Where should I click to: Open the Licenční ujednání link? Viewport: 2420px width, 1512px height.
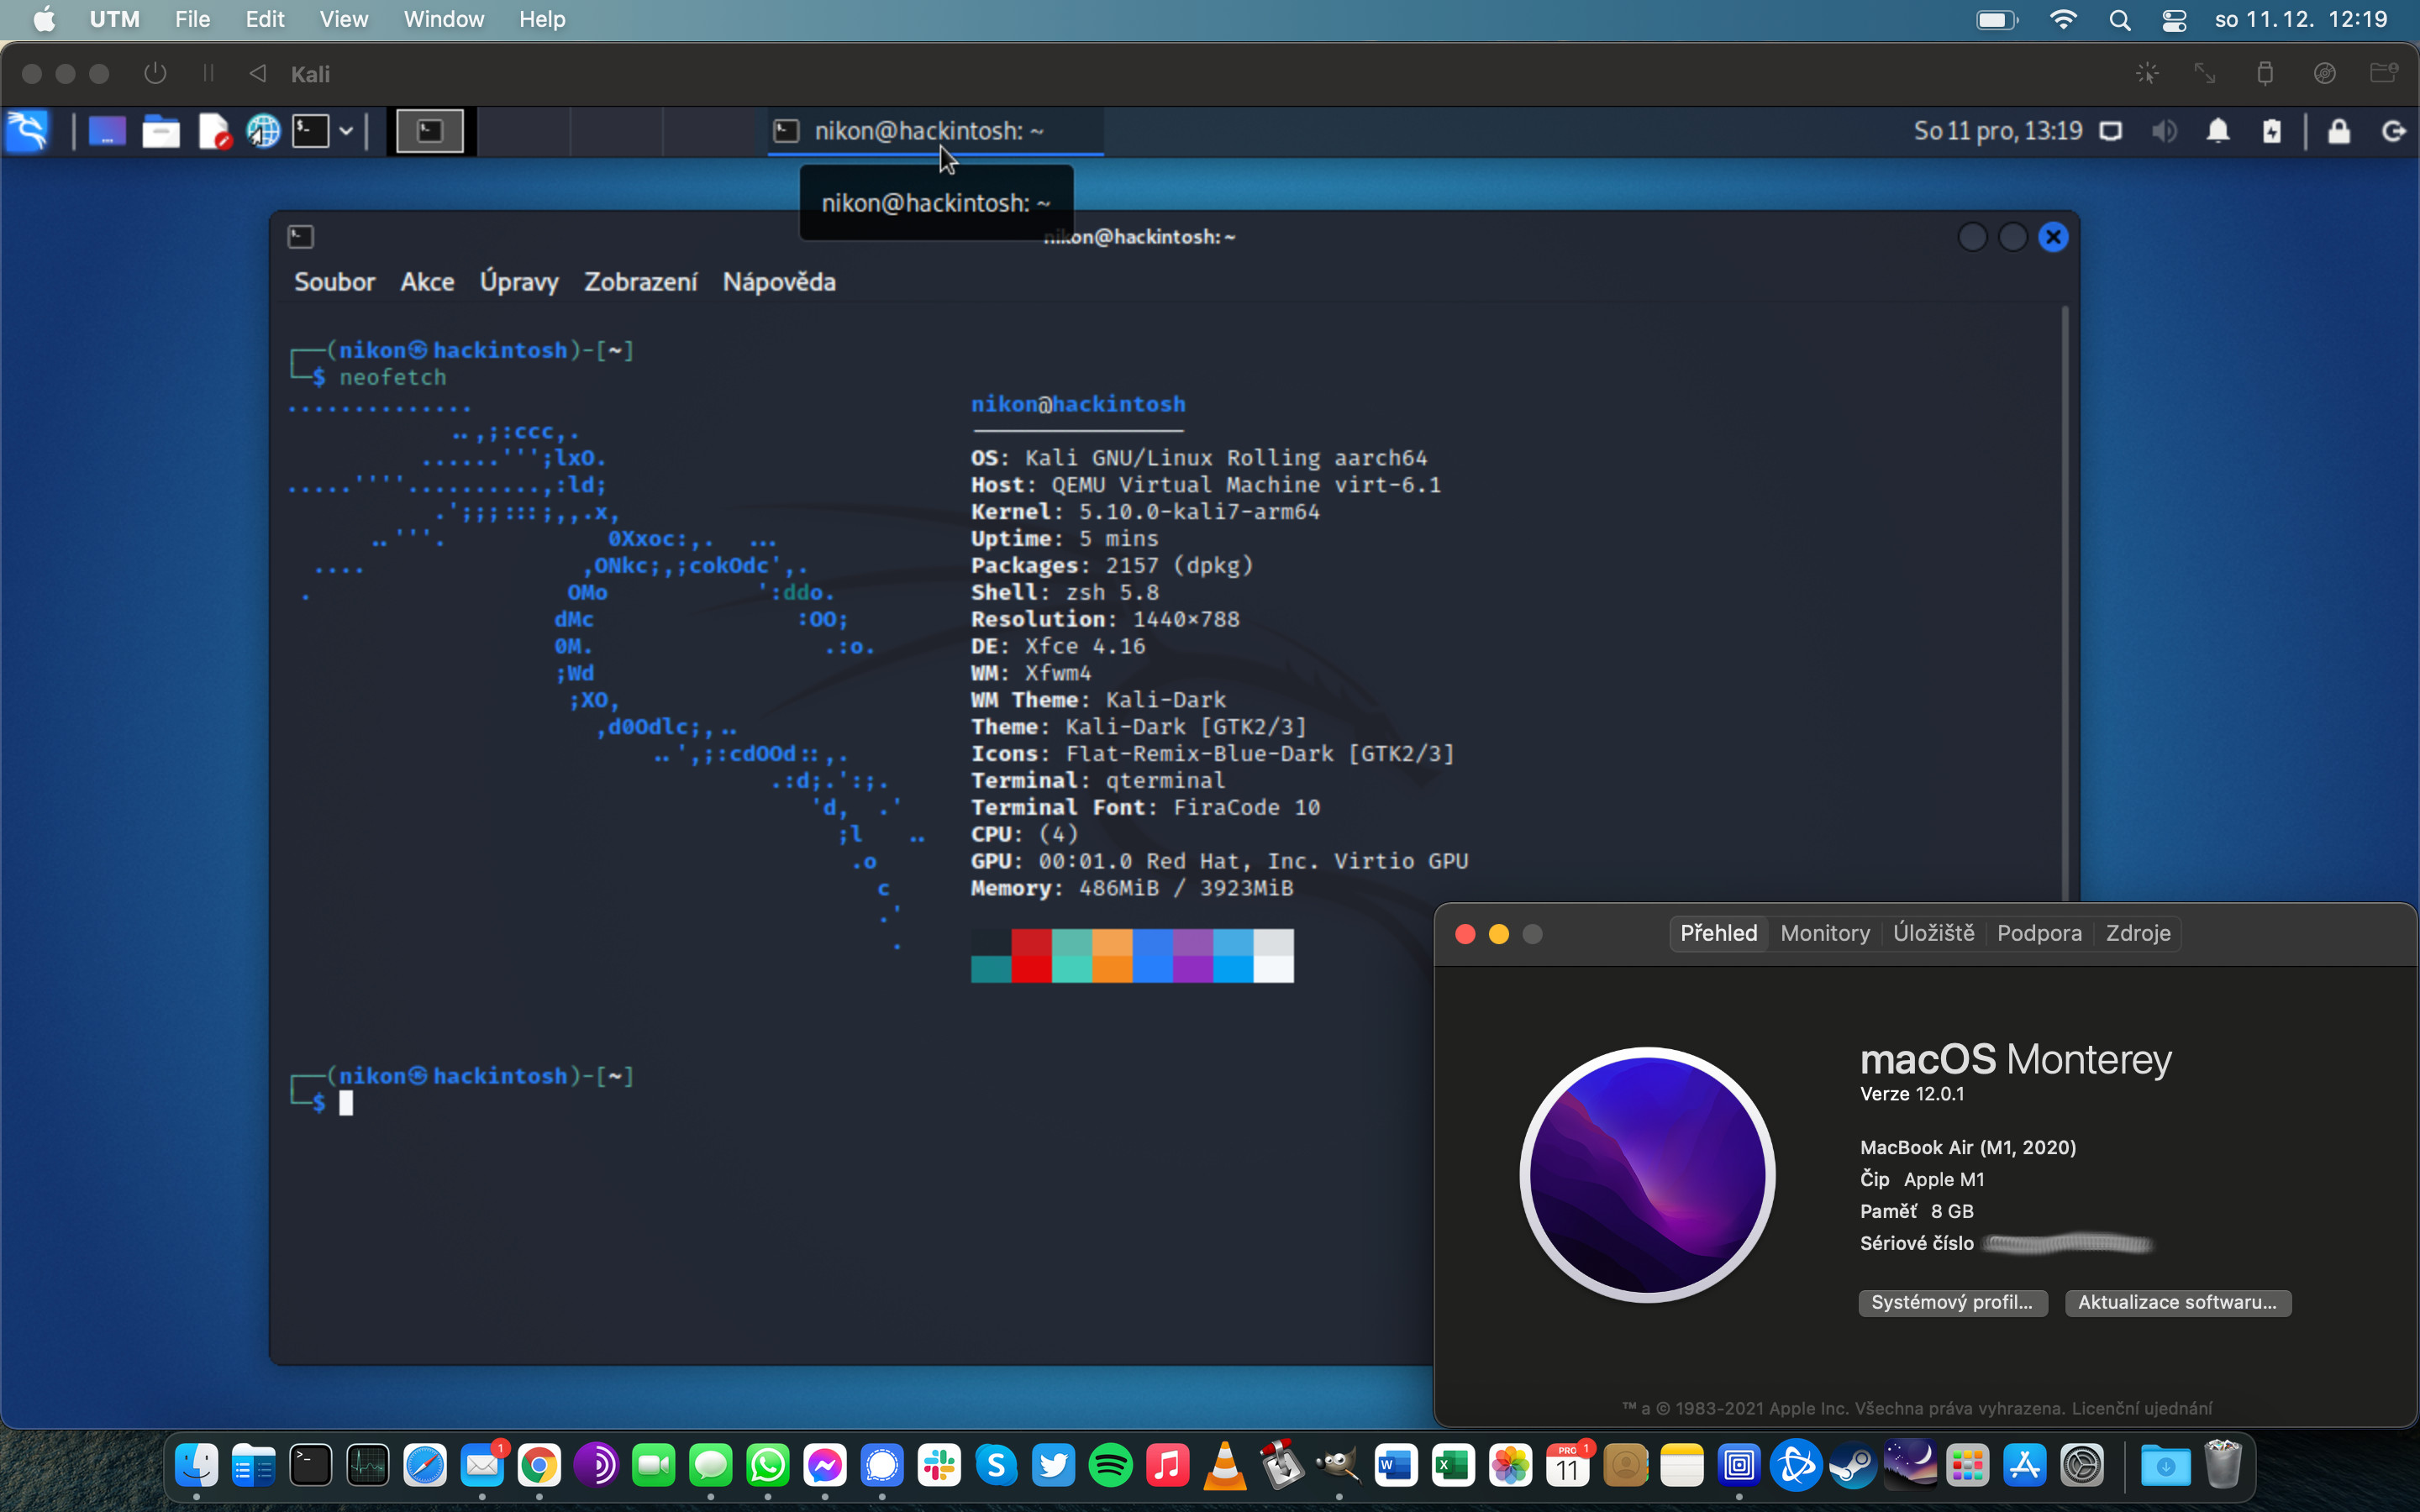coord(2141,1408)
